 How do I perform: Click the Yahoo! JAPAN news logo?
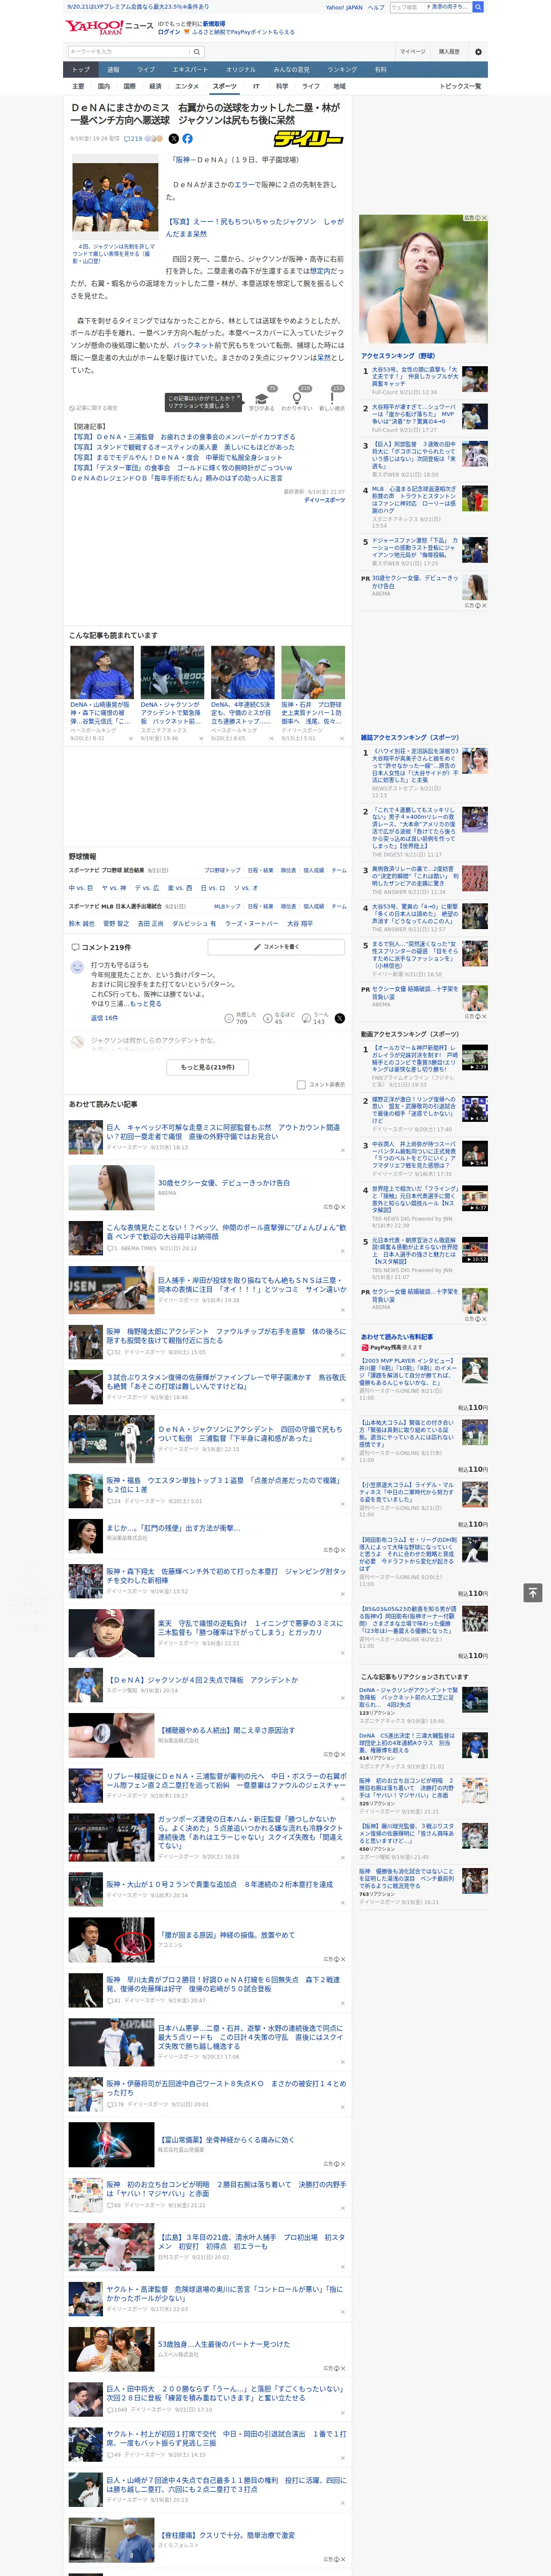109,27
